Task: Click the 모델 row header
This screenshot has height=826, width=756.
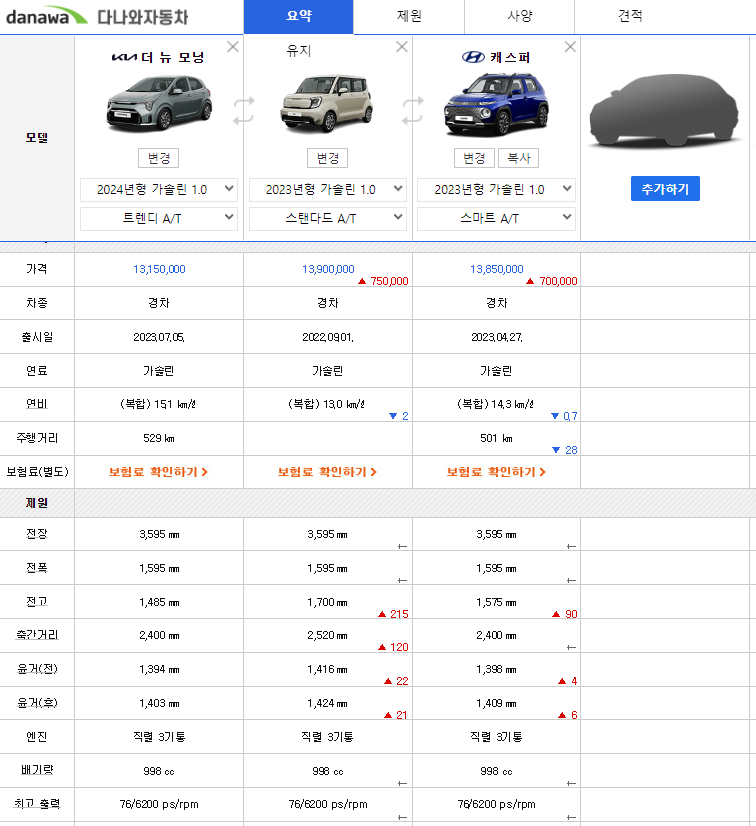Action: pos(37,137)
